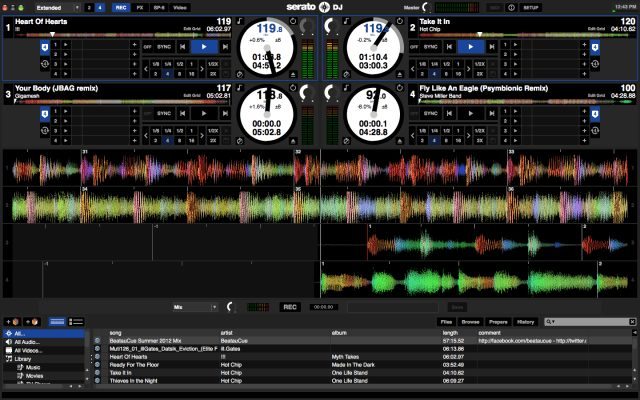Open the Extended display mode dropdown
The width and height of the screenshot is (640, 400).
click(58, 8)
